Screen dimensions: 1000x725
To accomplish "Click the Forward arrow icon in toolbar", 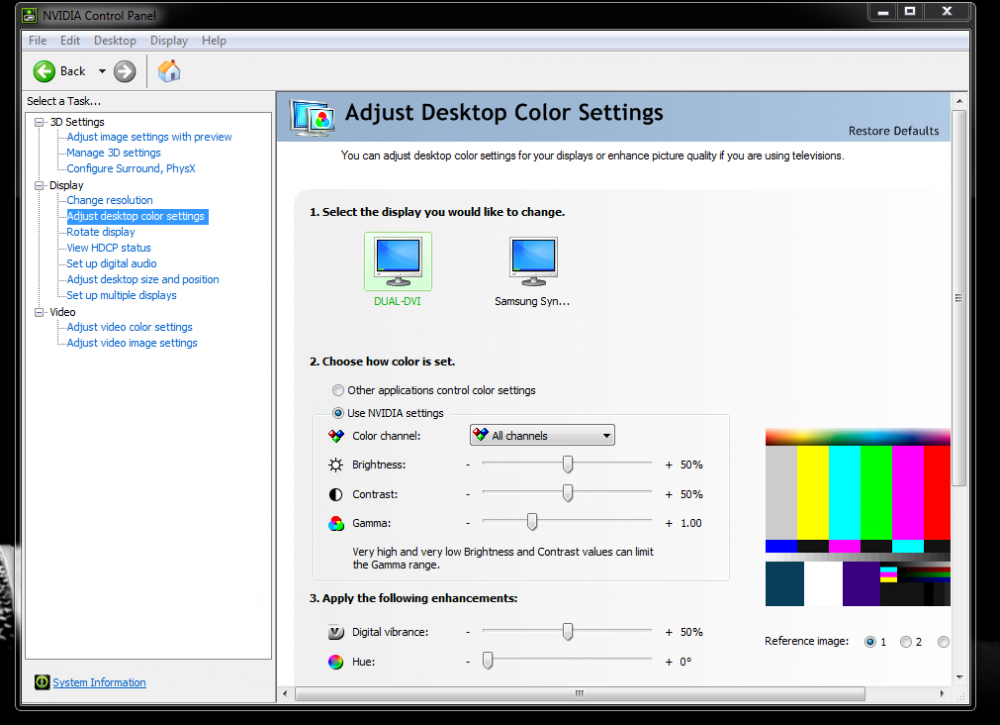I will 124,71.
